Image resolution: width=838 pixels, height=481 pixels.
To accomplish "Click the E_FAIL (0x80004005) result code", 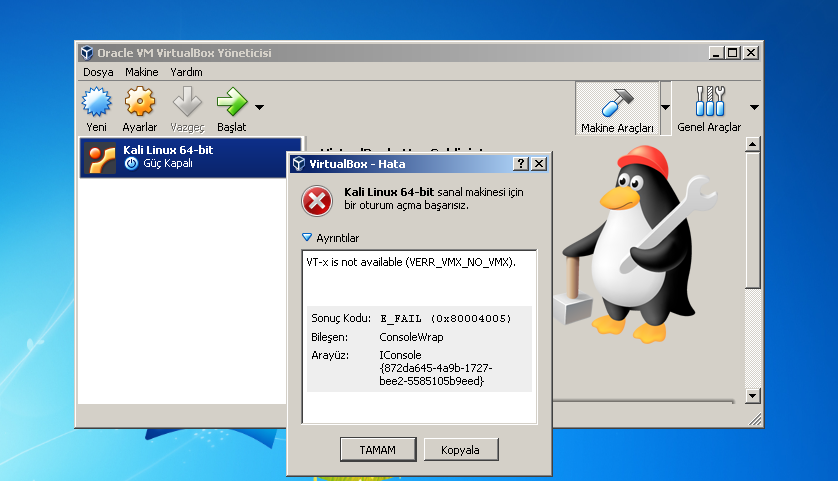I will 445,319.
